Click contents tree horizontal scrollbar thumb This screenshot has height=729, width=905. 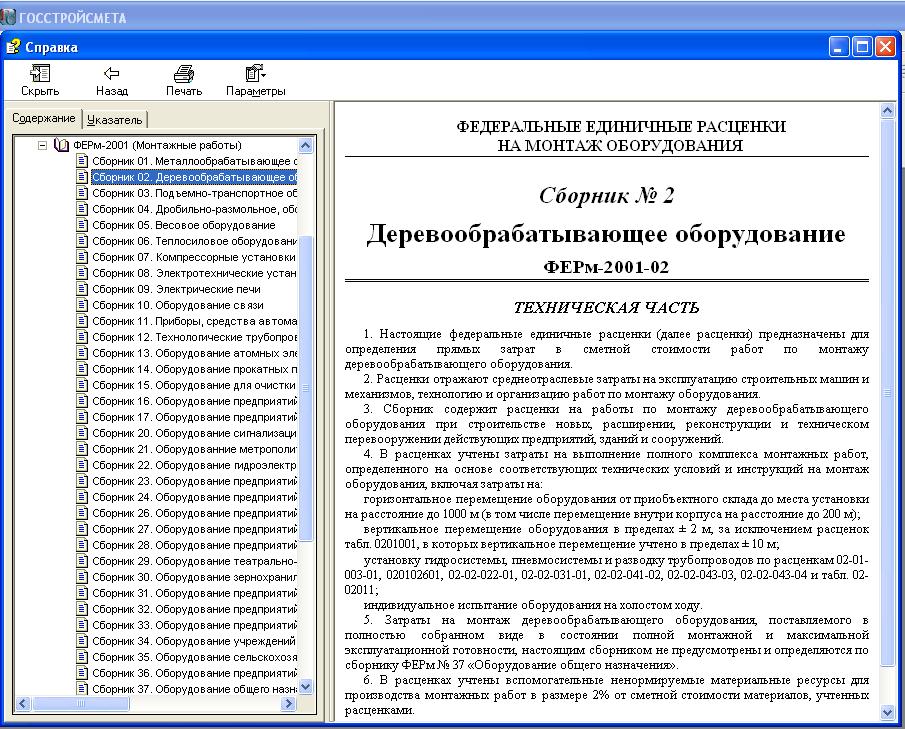tap(81, 704)
